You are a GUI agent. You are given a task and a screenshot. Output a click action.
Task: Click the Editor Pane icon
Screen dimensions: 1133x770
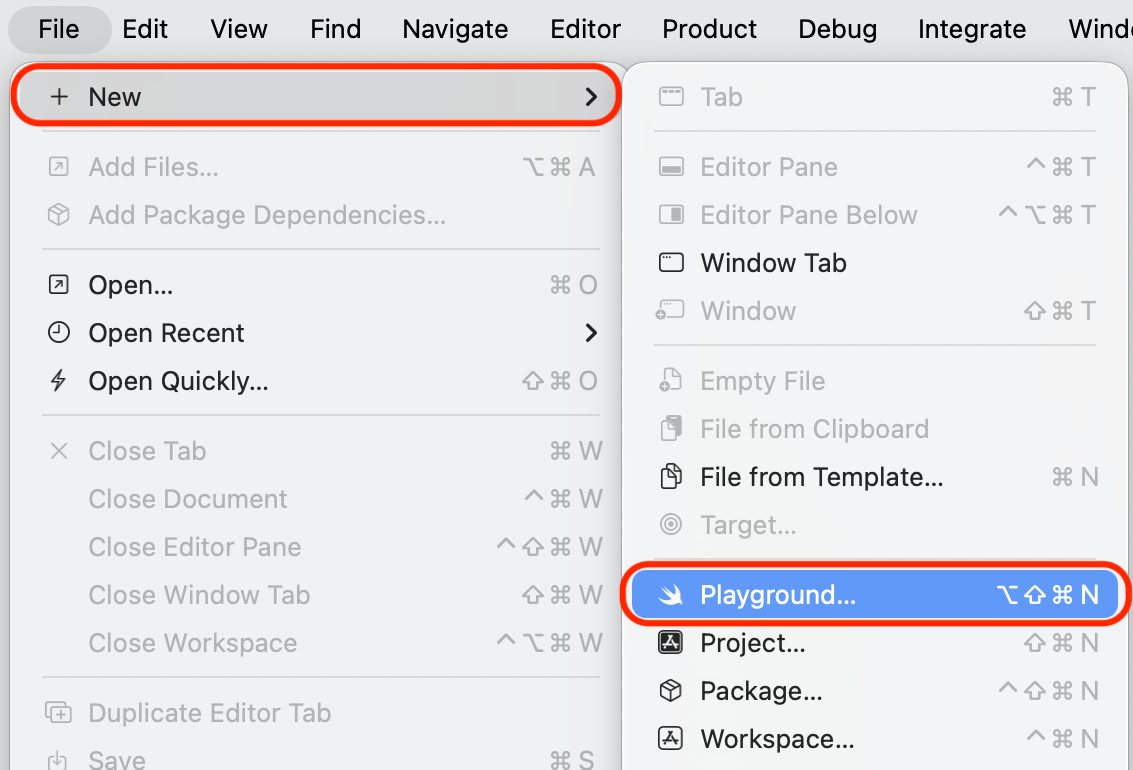coord(671,167)
